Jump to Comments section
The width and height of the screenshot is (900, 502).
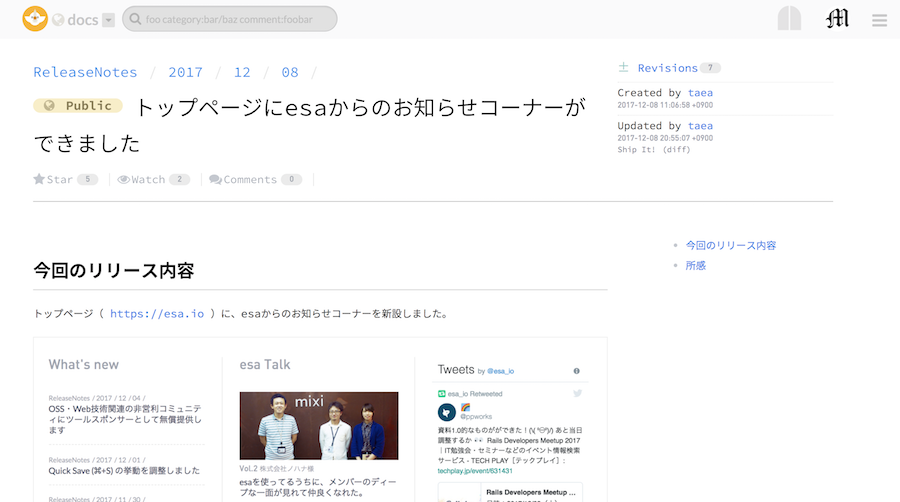pyautogui.click(x=250, y=180)
